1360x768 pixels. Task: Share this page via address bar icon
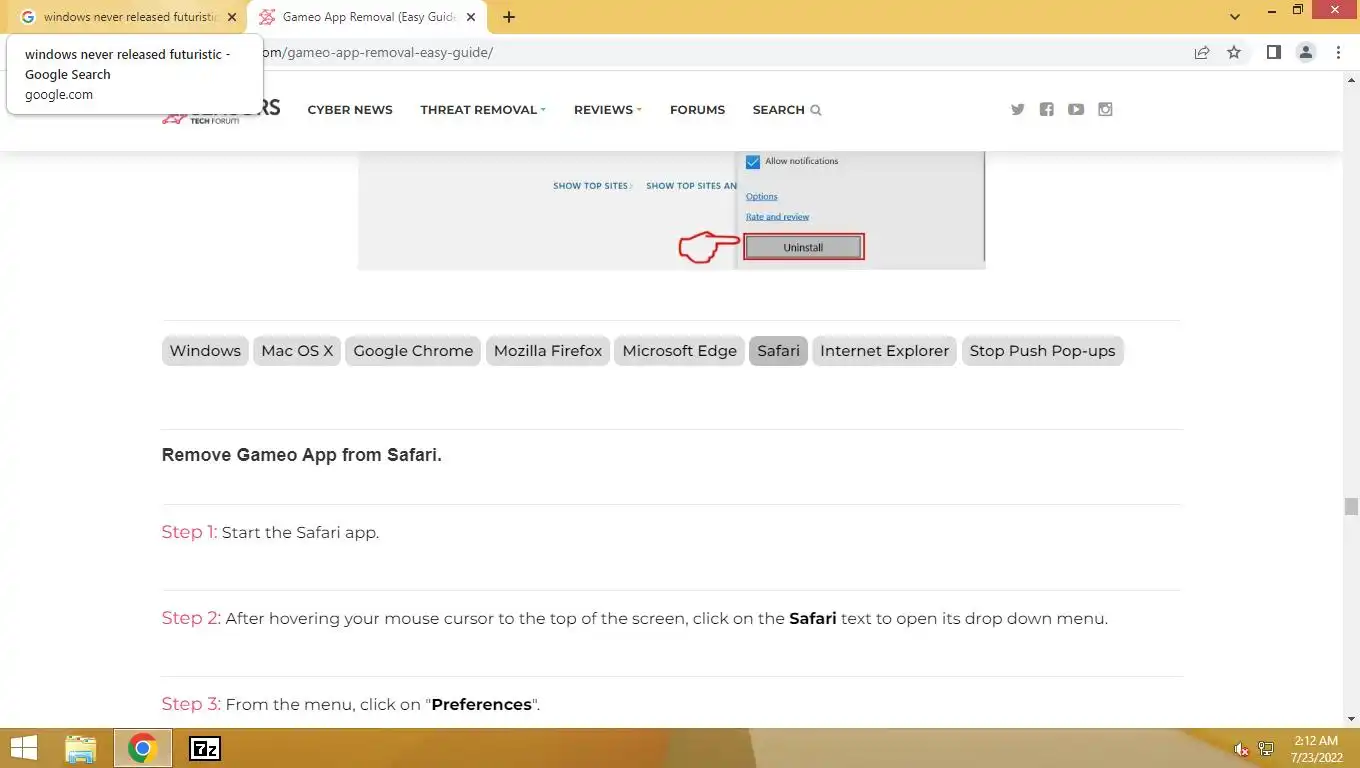coord(1202,52)
